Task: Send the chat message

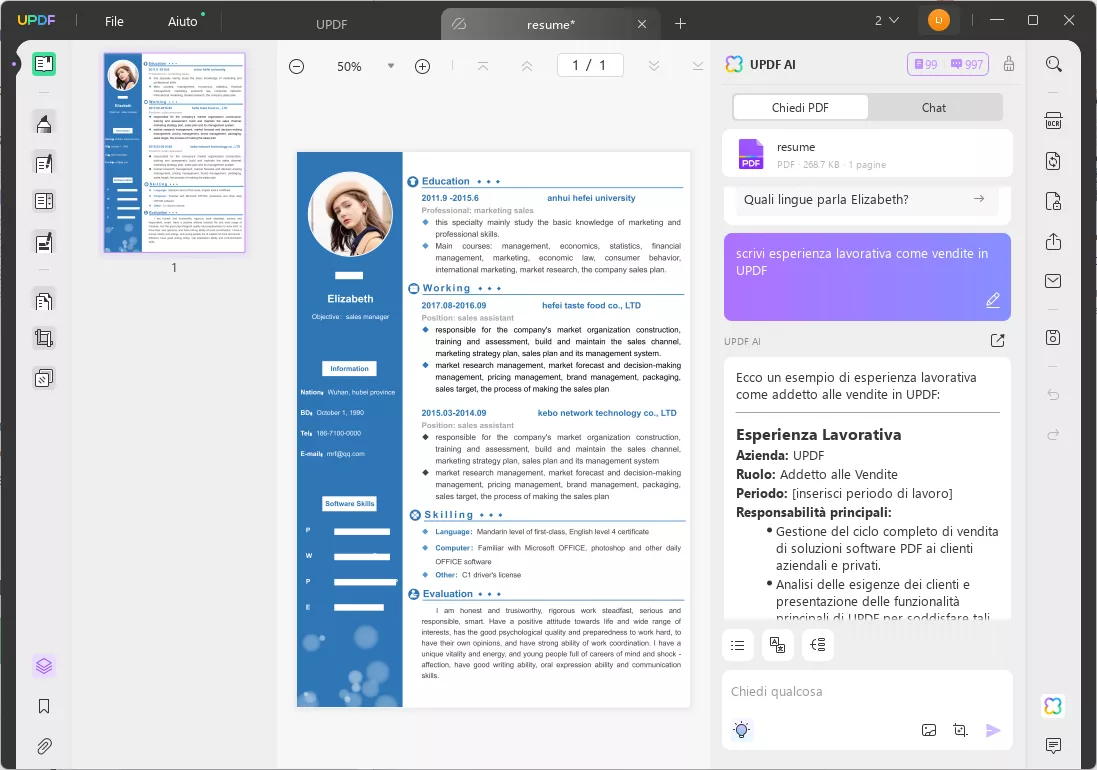Action: click(x=993, y=731)
